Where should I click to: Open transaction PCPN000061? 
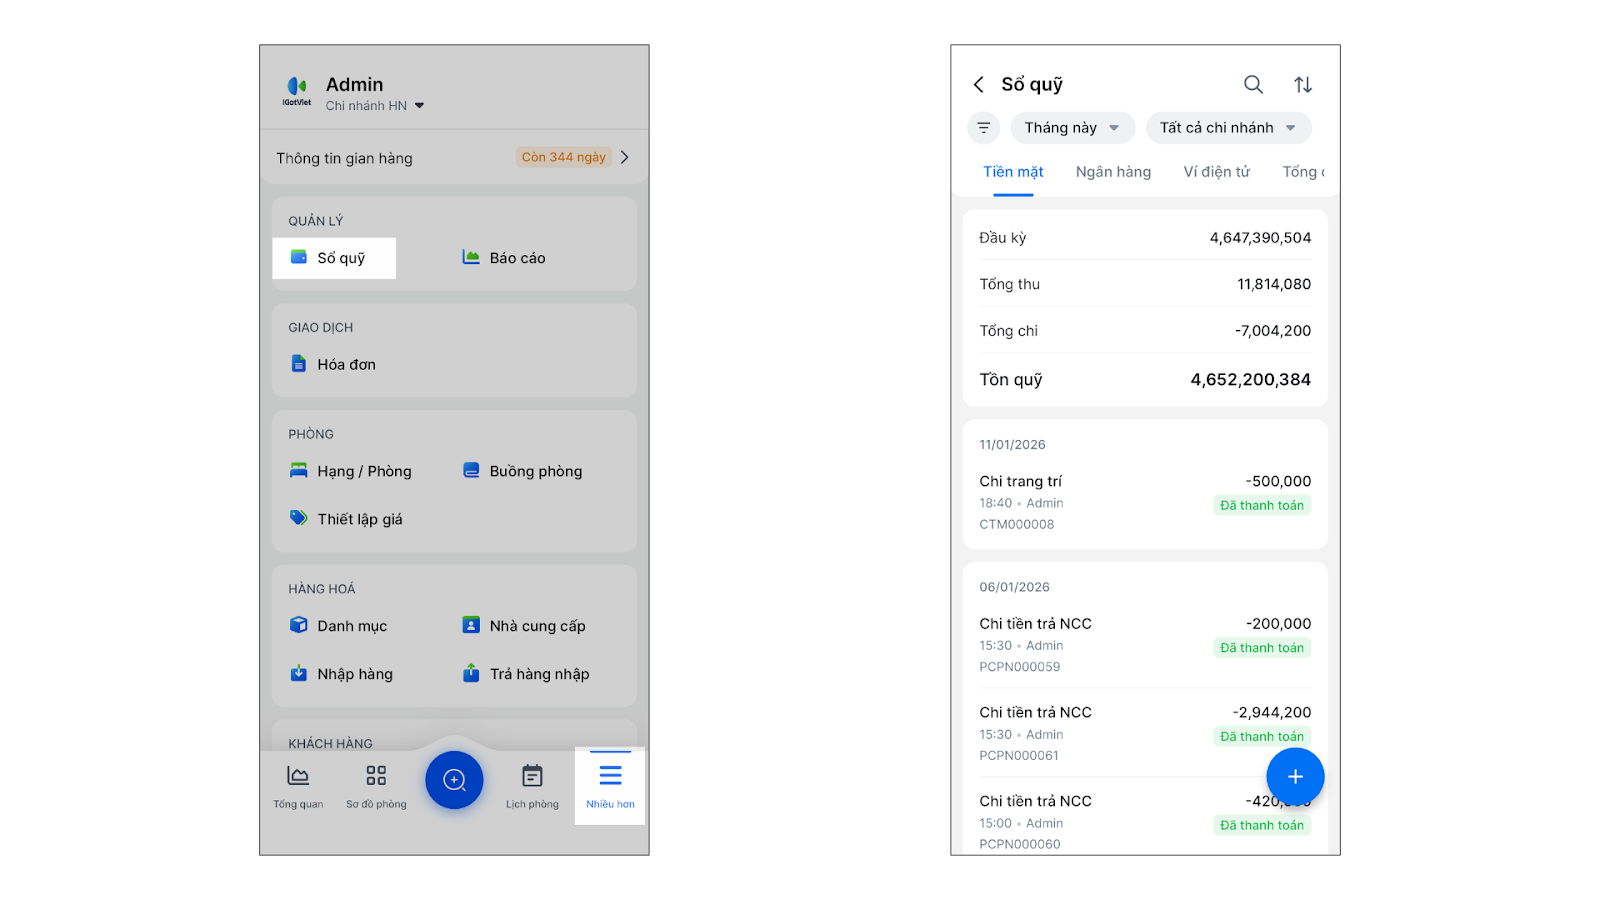pos(1145,733)
